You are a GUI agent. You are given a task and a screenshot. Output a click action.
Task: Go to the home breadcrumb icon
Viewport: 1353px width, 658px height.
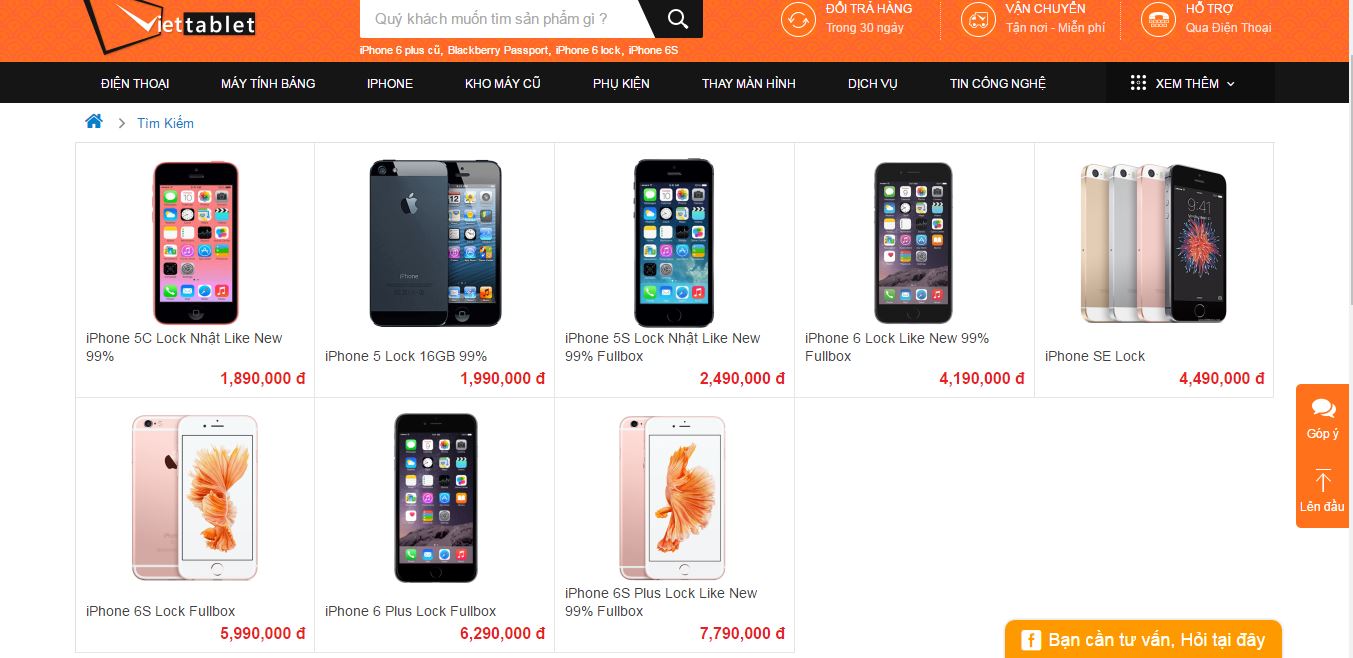pos(94,122)
